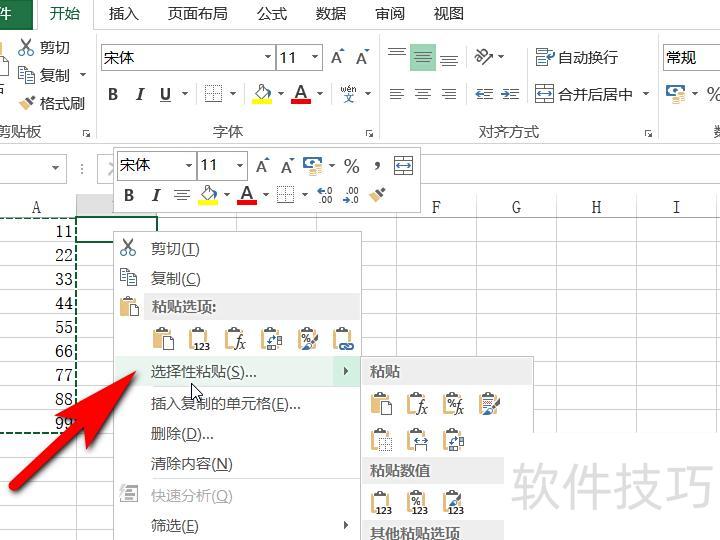Click the mini toolbar comma style icon
Image resolution: width=720 pixels, height=540 pixels.
click(377, 166)
